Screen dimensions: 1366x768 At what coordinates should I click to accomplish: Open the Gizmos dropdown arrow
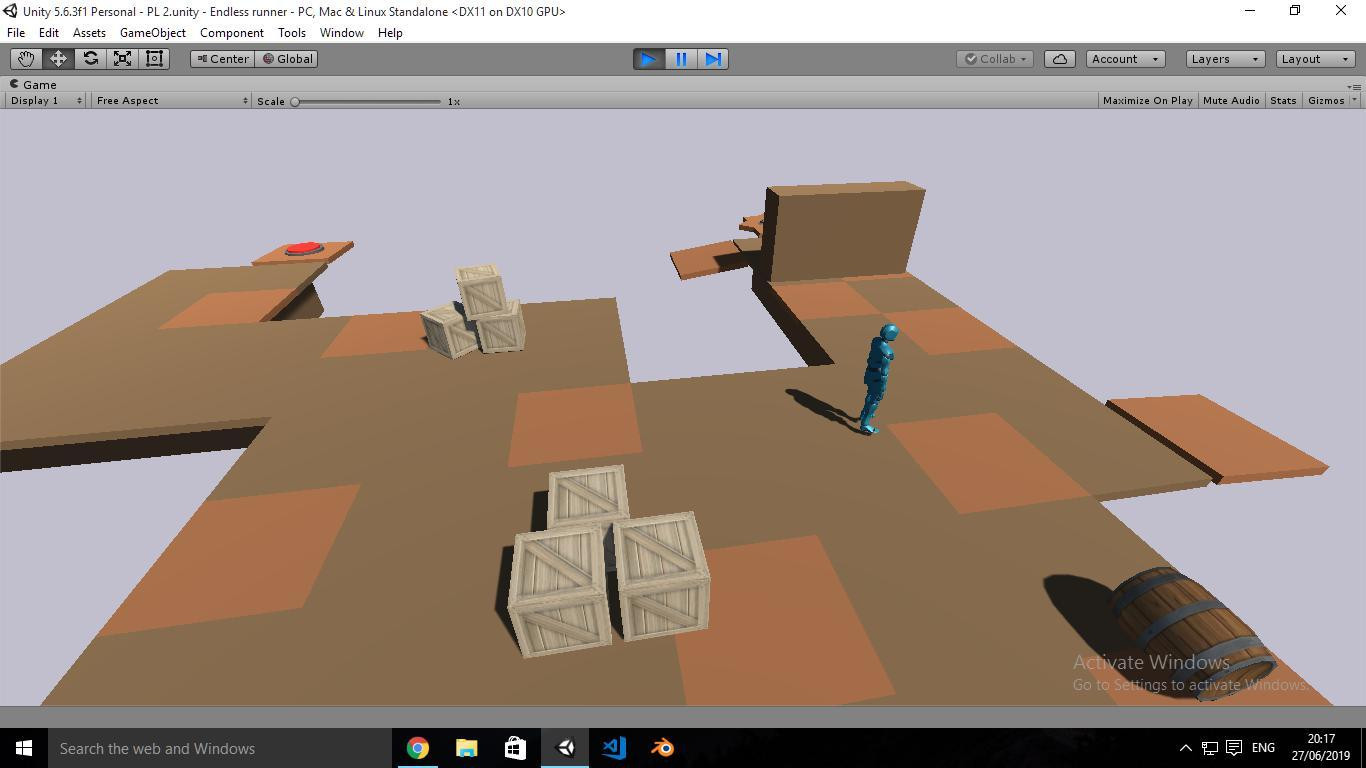pyautogui.click(x=1354, y=100)
